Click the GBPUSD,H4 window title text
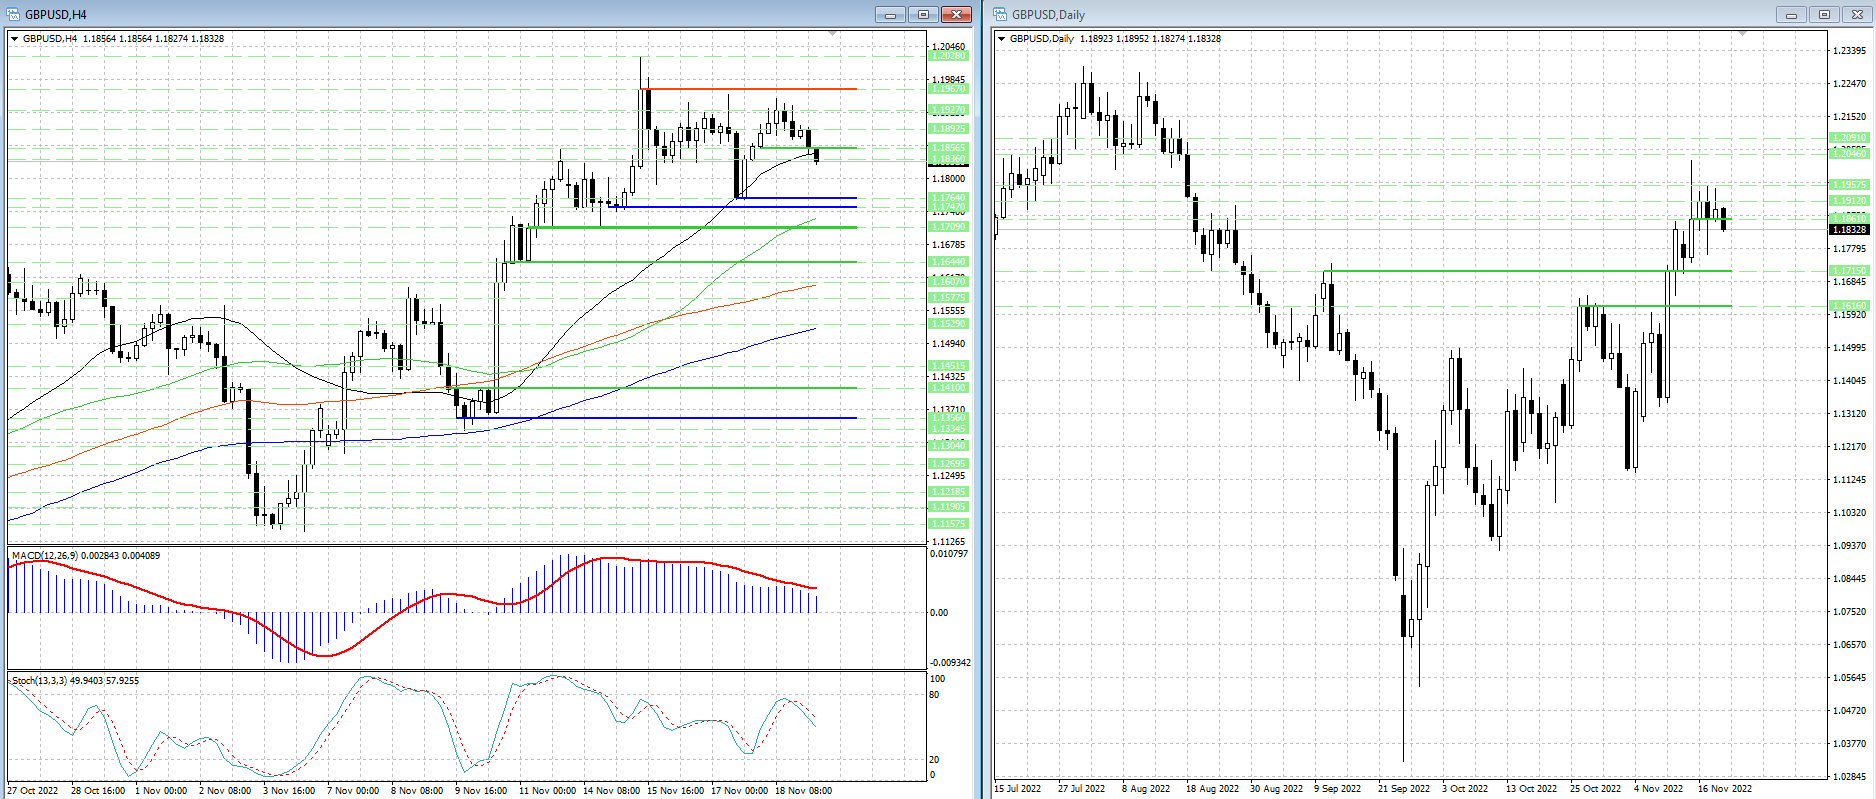 point(56,14)
